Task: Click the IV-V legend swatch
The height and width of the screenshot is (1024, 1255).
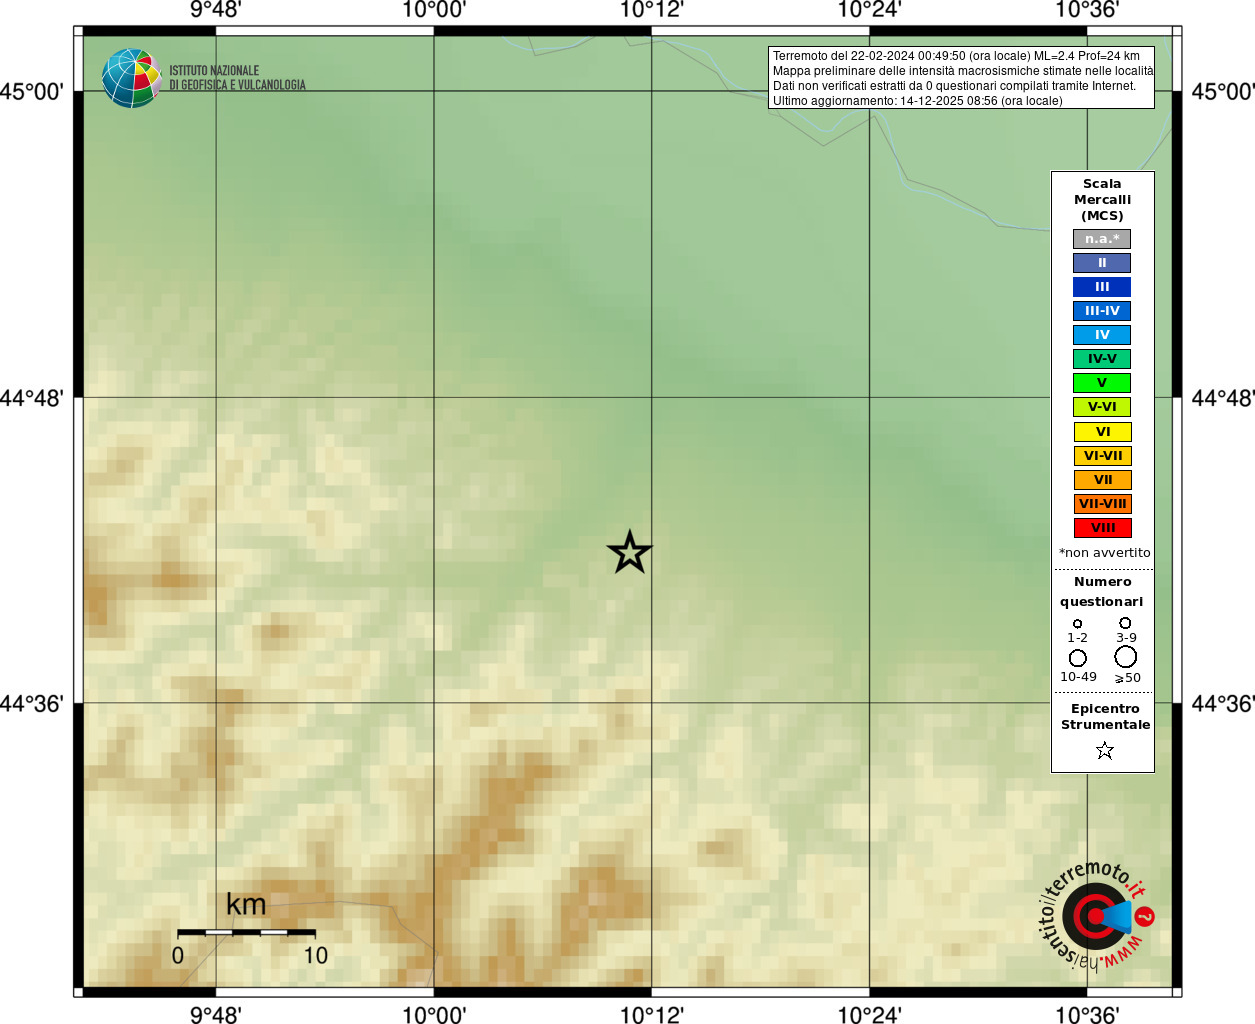Action: (x=1102, y=359)
